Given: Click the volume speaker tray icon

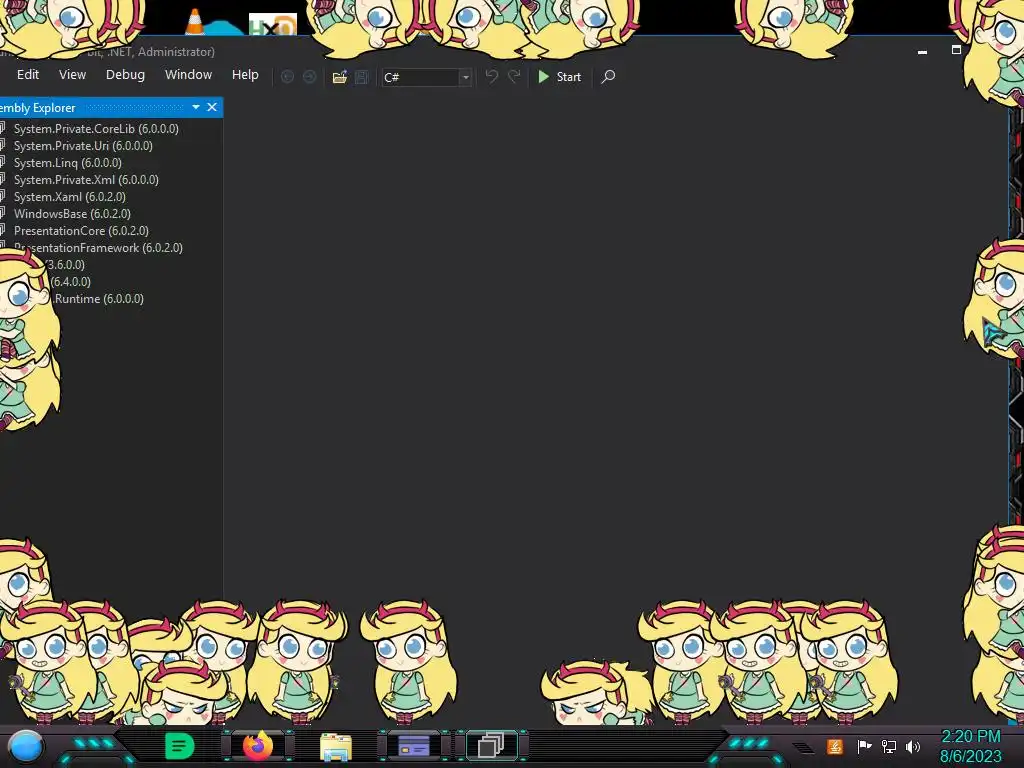Looking at the screenshot, I should coord(913,746).
